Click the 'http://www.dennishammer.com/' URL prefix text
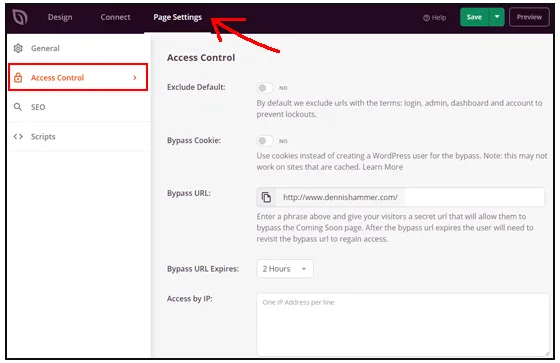Image resolution: width=560 pixels, height=363 pixels. (340, 197)
